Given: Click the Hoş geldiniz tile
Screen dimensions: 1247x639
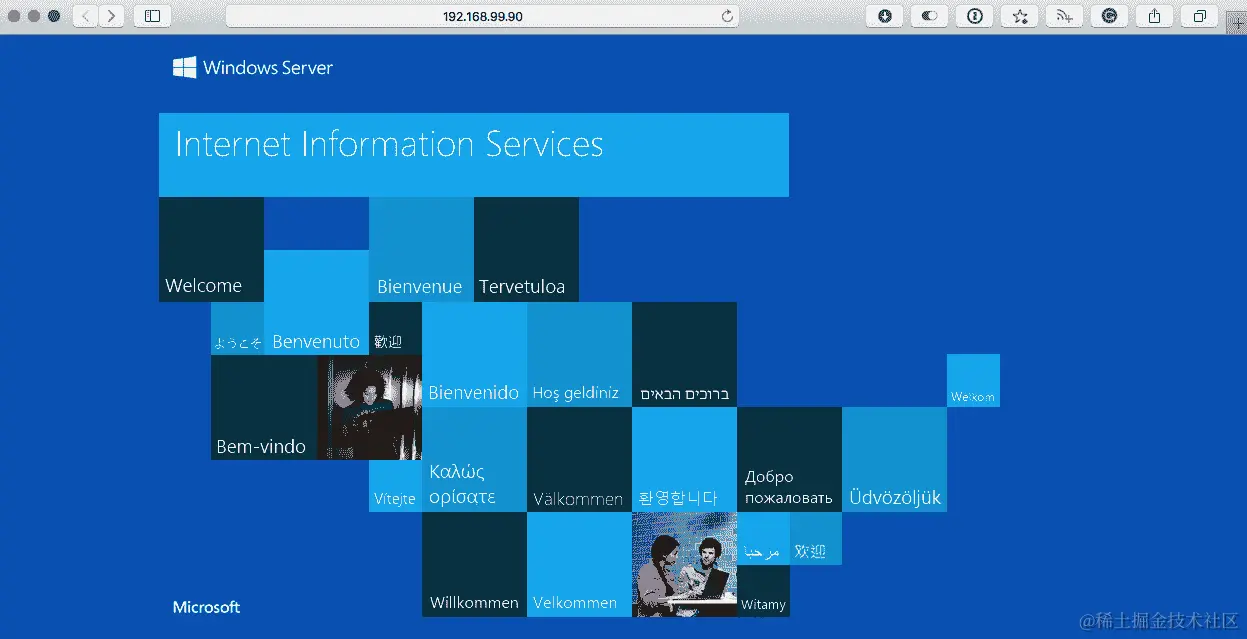Looking at the screenshot, I should [579, 354].
